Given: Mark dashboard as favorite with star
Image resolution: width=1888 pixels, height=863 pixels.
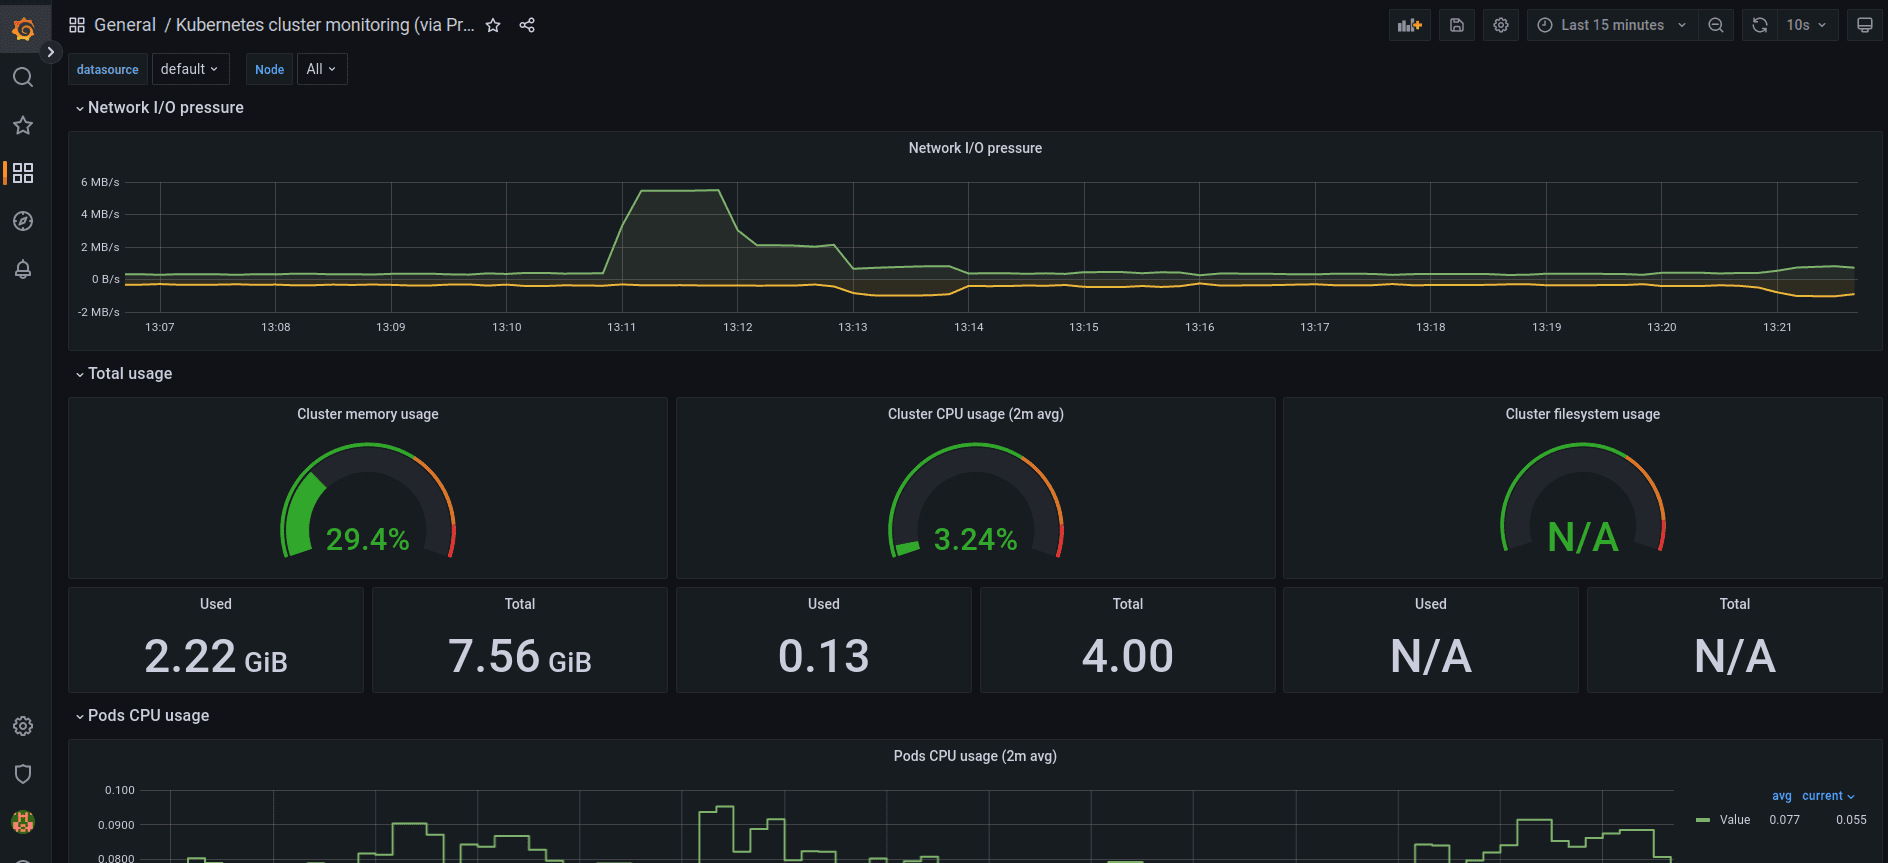Looking at the screenshot, I should click(493, 25).
